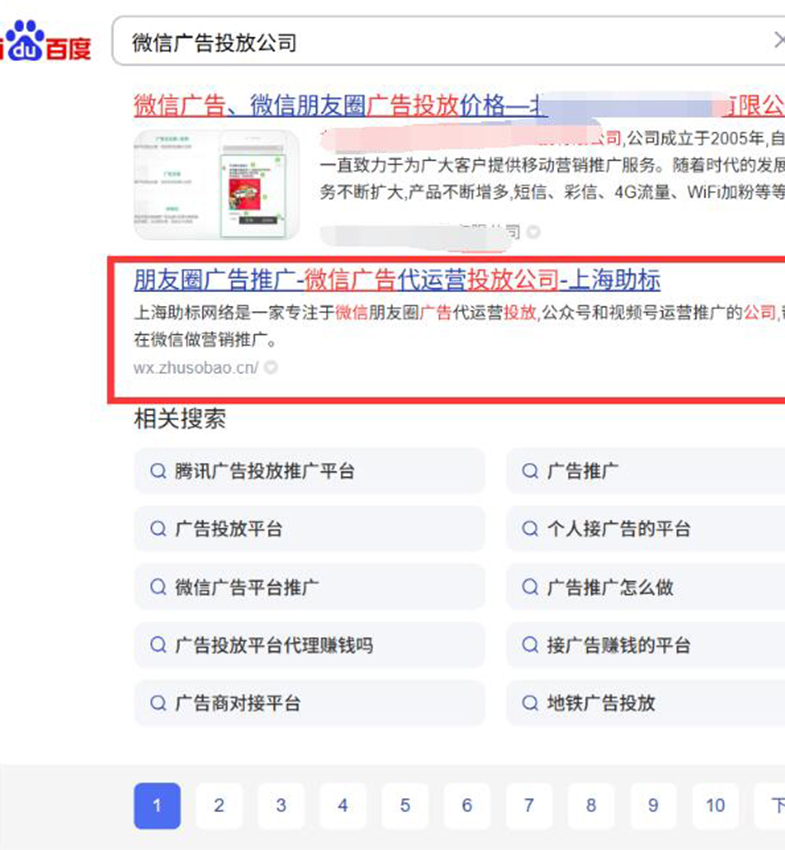Open the first result's ad thumbnail image
This screenshot has width=785, height=850.
216,185
